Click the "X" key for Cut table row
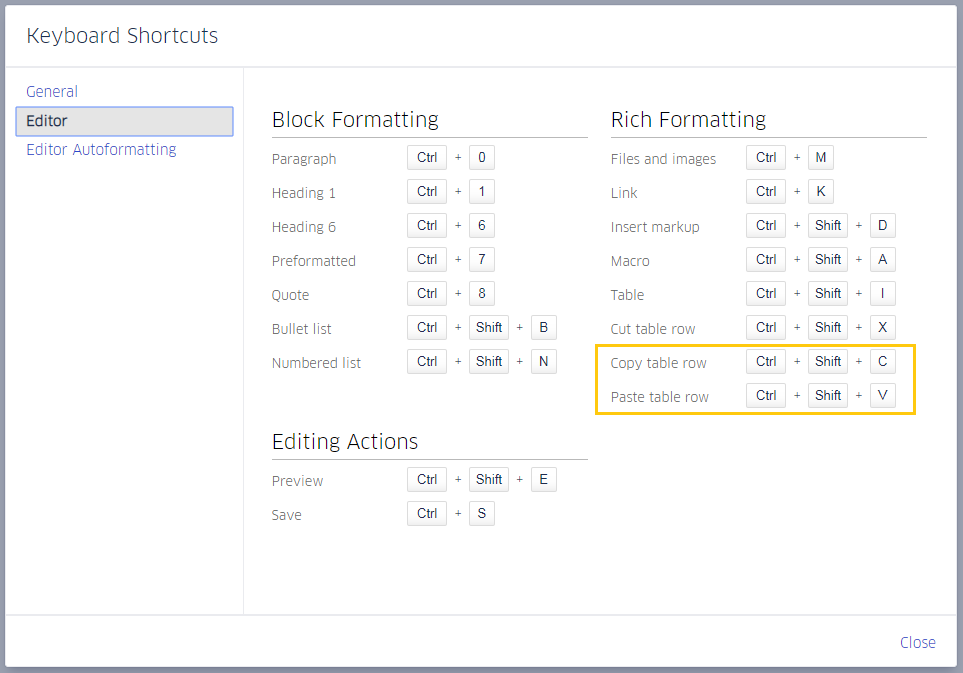 pyautogui.click(x=882, y=327)
